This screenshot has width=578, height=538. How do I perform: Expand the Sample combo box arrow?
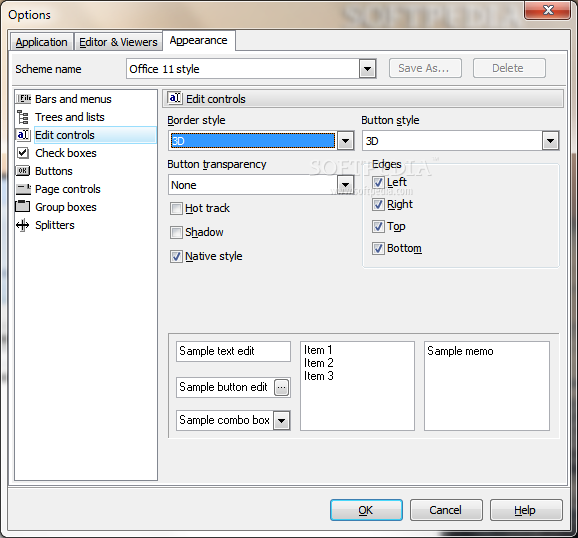pyautogui.click(x=282, y=420)
